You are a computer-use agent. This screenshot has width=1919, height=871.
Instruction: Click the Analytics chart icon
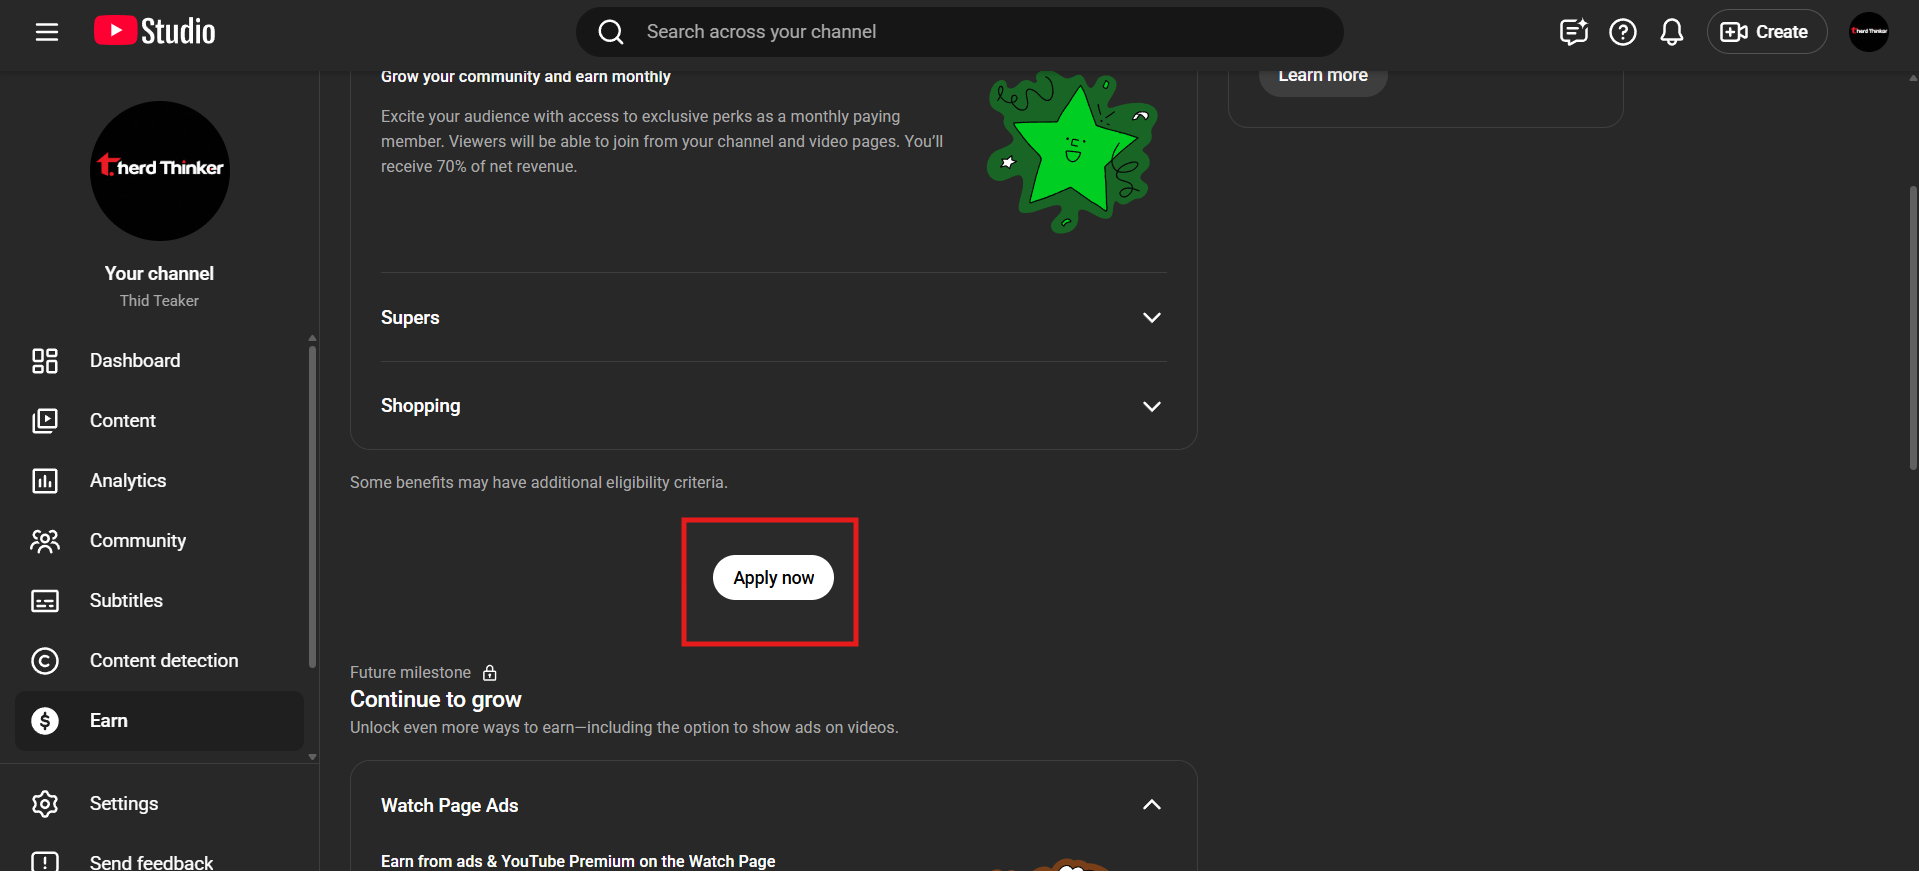click(45, 481)
